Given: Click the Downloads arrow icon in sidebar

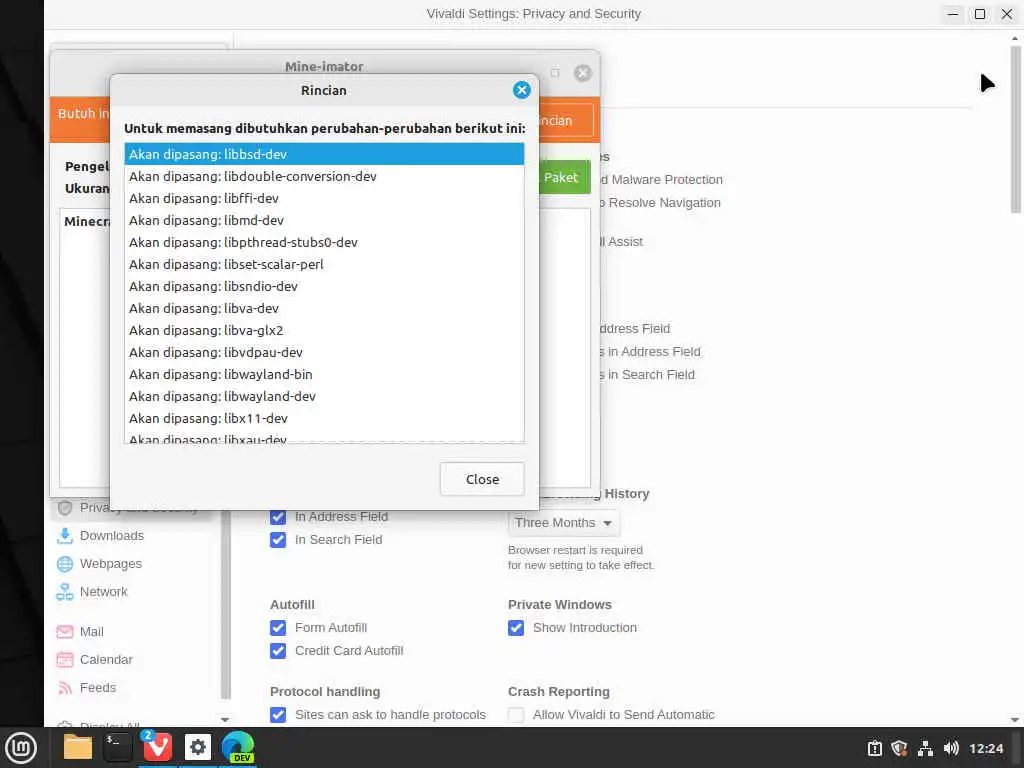Looking at the screenshot, I should click(65, 536).
